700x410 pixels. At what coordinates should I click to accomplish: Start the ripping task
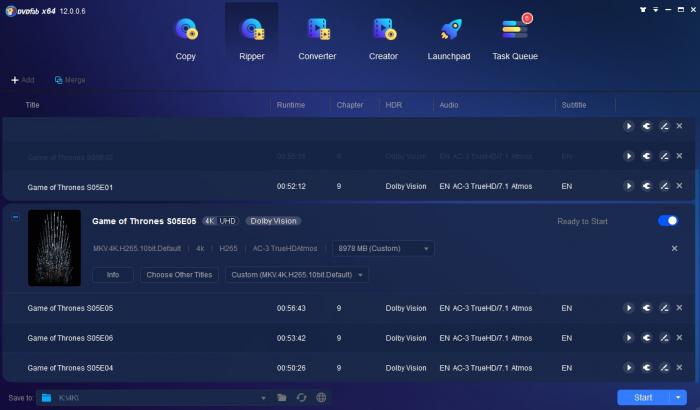tap(643, 397)
